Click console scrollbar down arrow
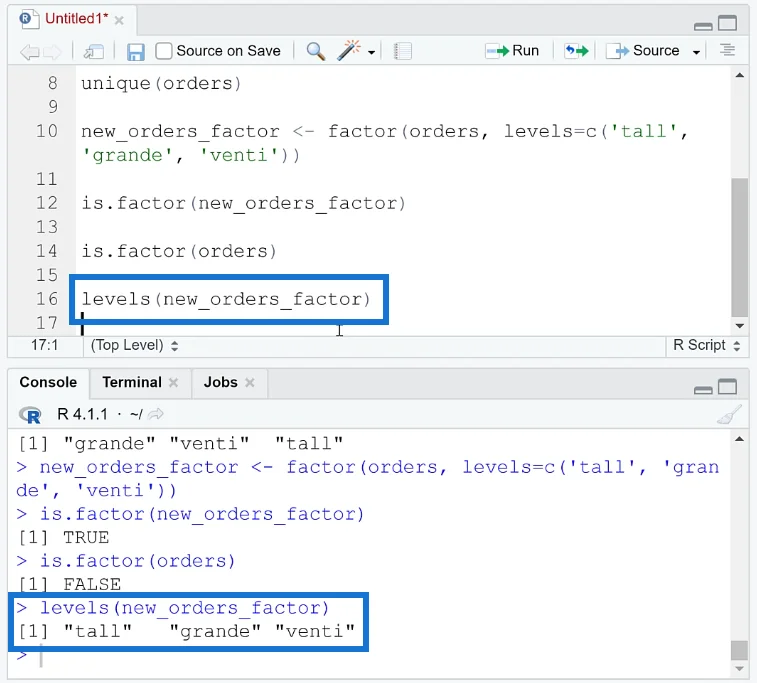This screenshot has height=683, width=757. coord(740,669)
